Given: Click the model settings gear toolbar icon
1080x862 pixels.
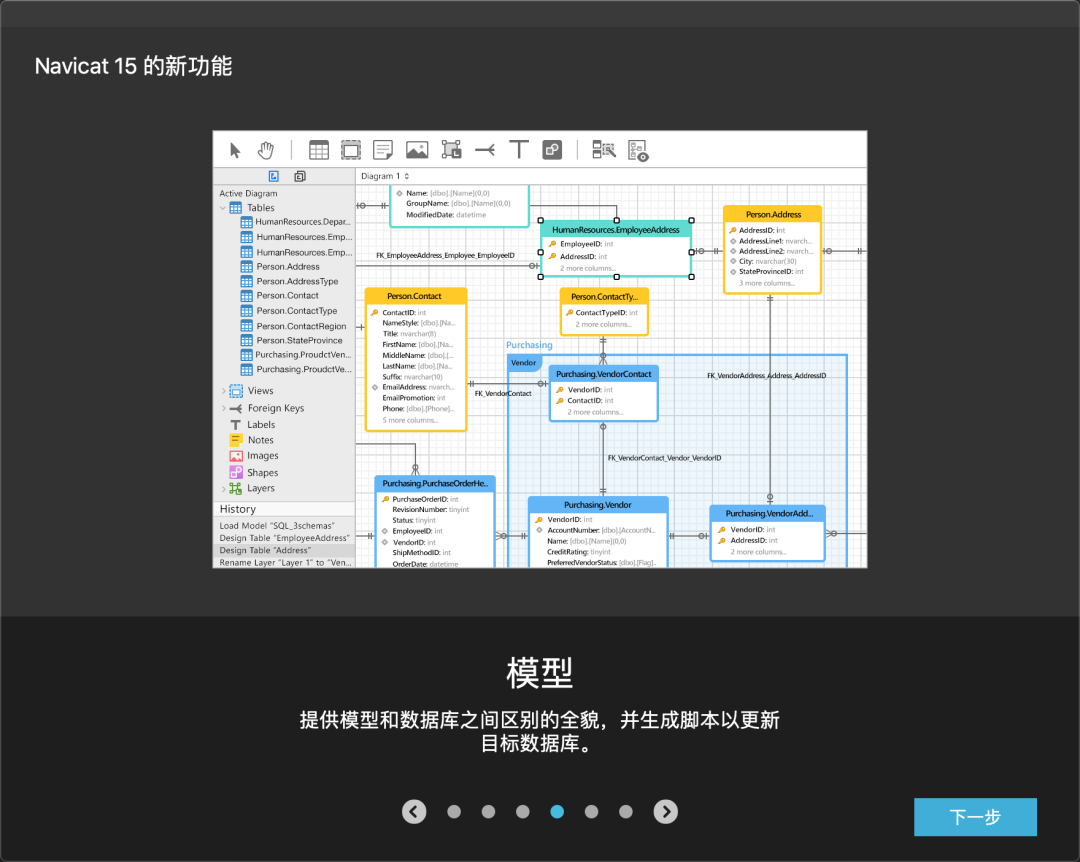Looking at the screenshot, I should tap(638, 151).
